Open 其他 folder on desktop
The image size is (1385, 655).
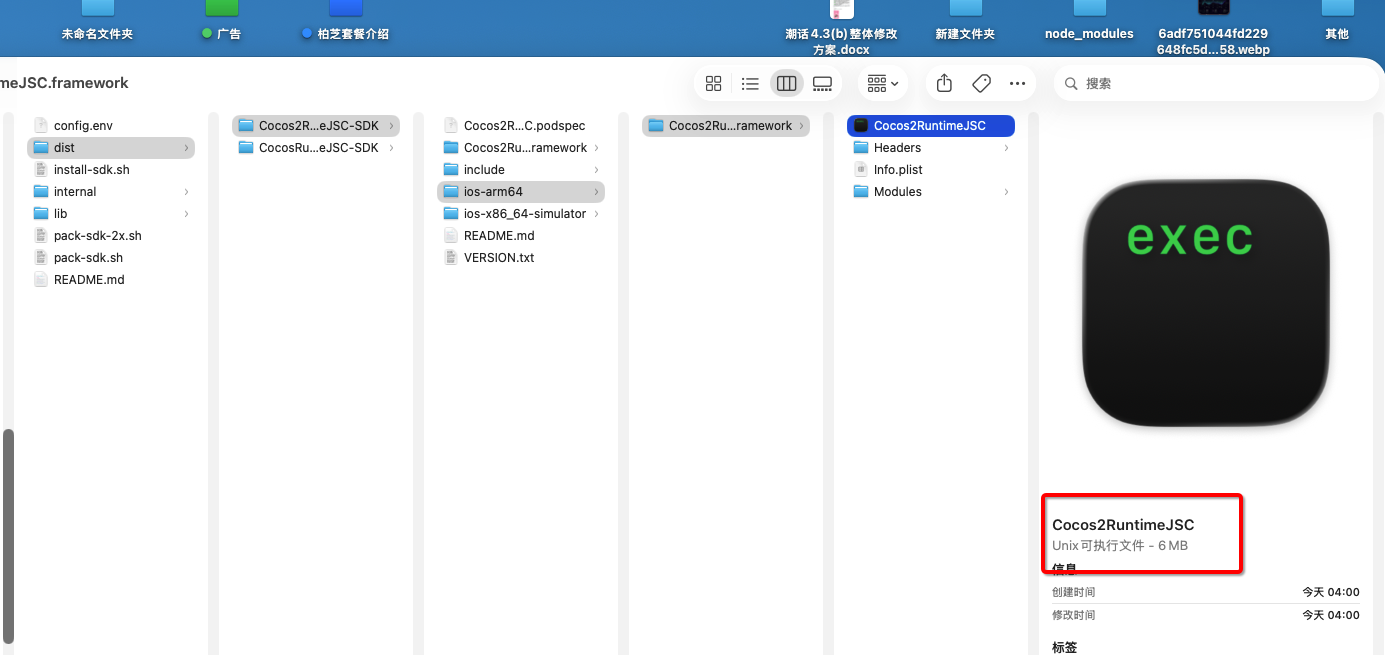[x=1337, y=22]
